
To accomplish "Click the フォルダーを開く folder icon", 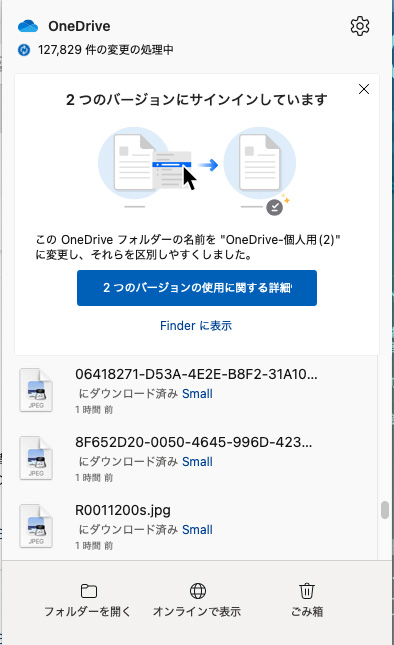I will coord(88,591).
